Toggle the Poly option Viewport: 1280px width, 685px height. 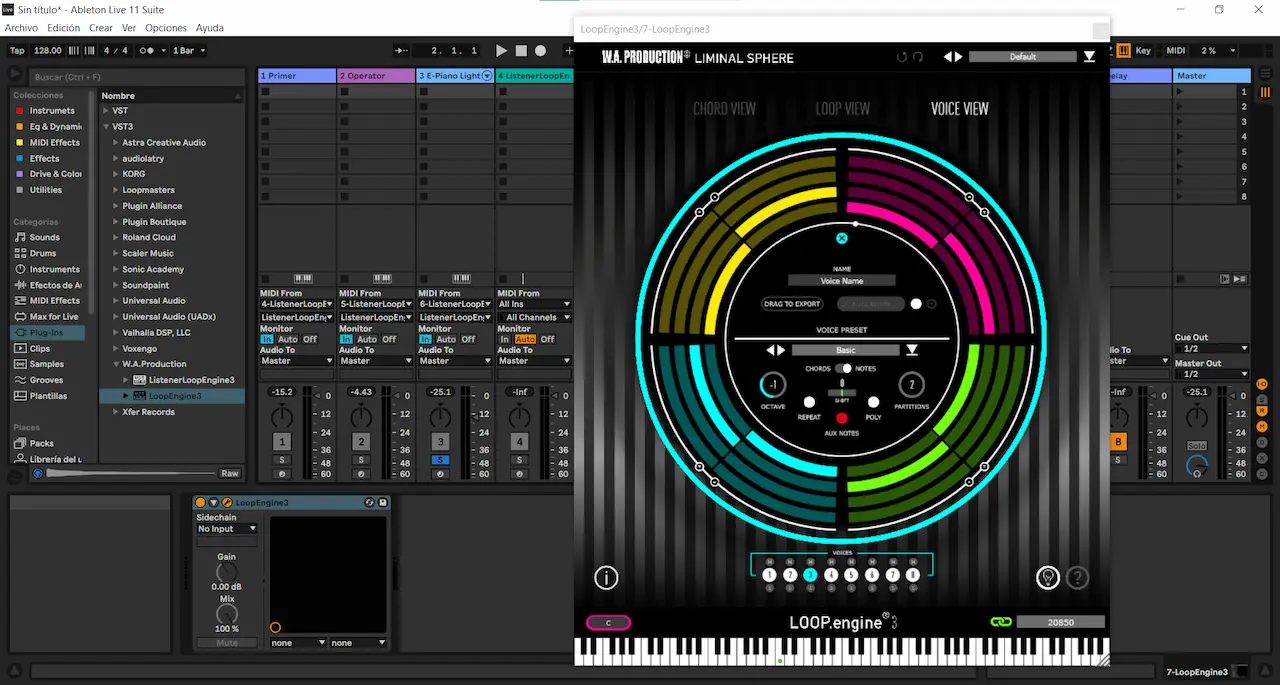873,402
